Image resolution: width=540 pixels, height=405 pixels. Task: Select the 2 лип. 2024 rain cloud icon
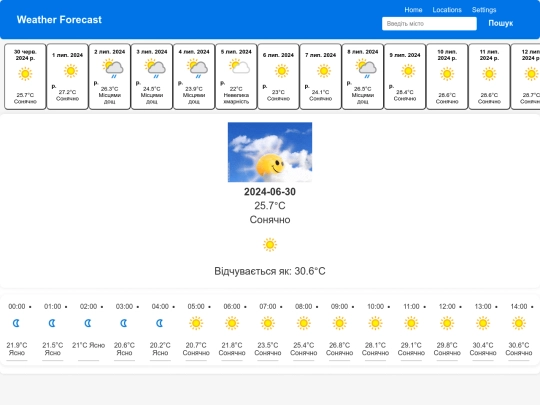[x=112, y=68]
